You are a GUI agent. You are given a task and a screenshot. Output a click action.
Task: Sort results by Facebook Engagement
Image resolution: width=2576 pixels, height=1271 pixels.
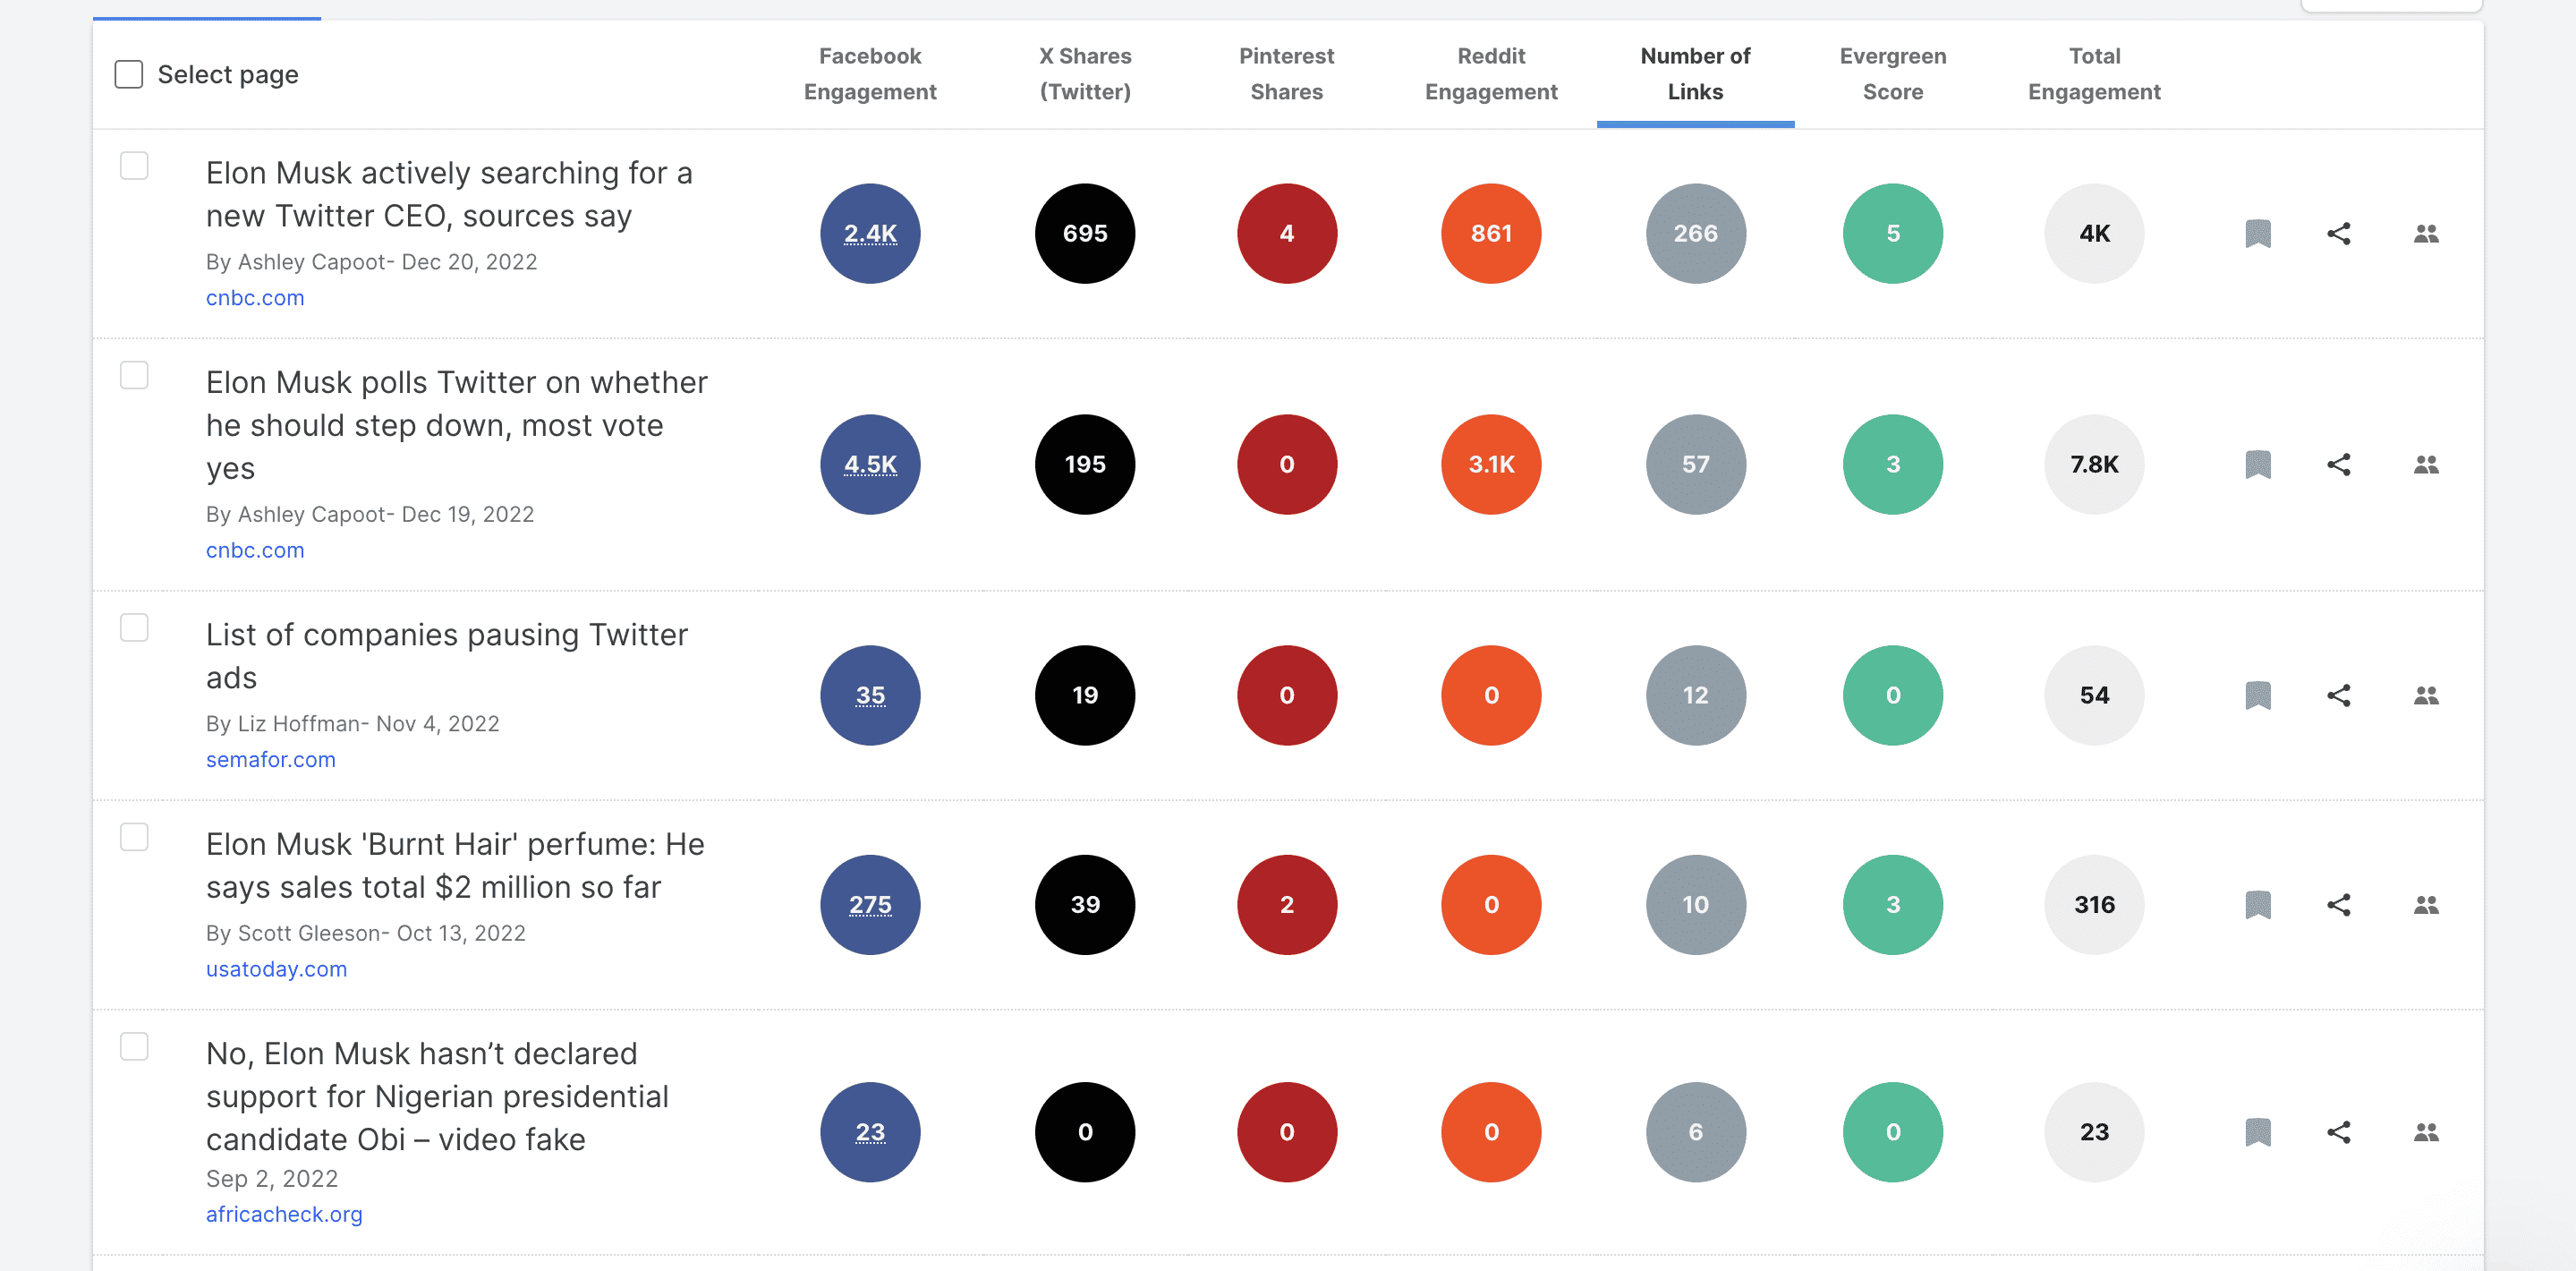pos(869,74)
